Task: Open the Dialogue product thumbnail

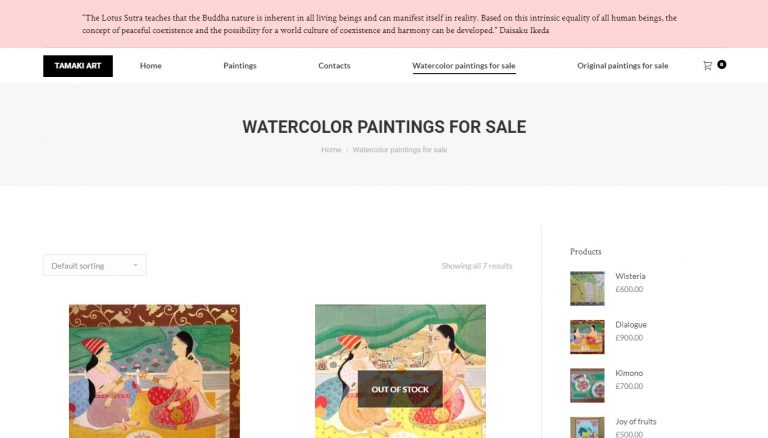Action: pos(587,337)
